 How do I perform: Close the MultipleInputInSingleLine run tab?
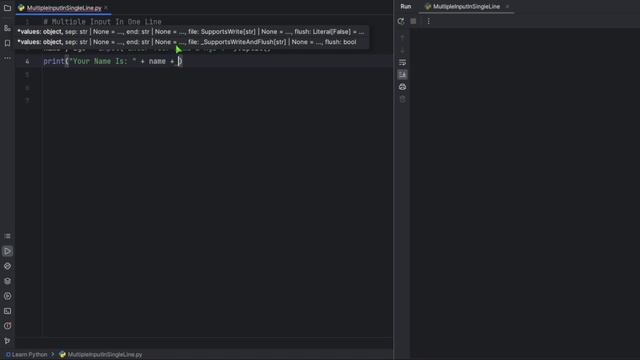507,7
